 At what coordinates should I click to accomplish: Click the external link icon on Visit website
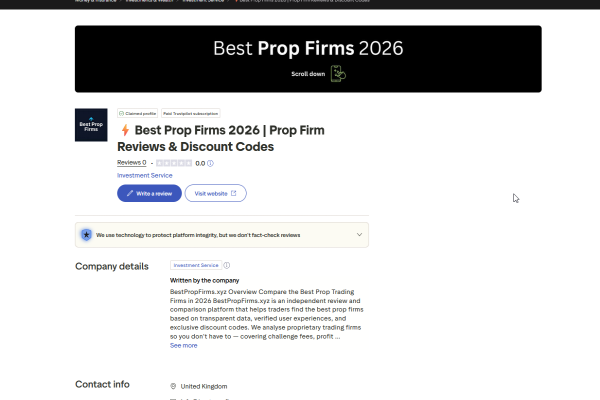234,193
